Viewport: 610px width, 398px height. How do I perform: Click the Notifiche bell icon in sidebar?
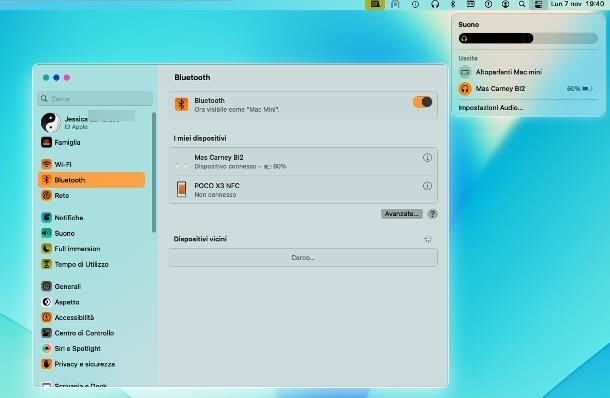[46, 217]
